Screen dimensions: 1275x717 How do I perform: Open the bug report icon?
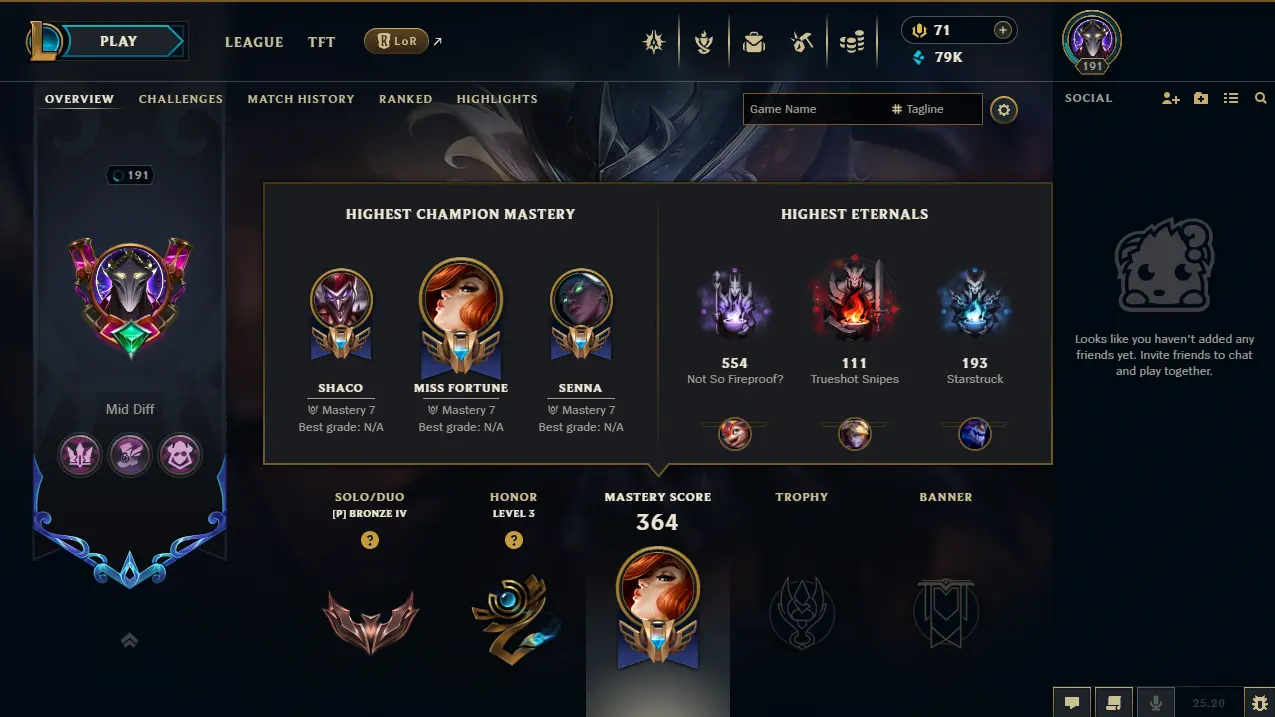click(1259, 703)
